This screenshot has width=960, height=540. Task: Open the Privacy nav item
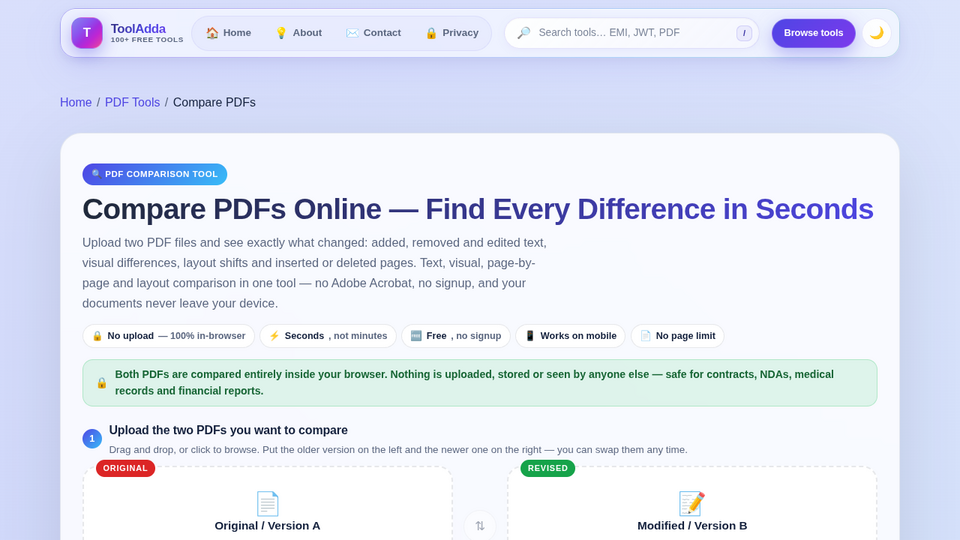click(452, 33)
